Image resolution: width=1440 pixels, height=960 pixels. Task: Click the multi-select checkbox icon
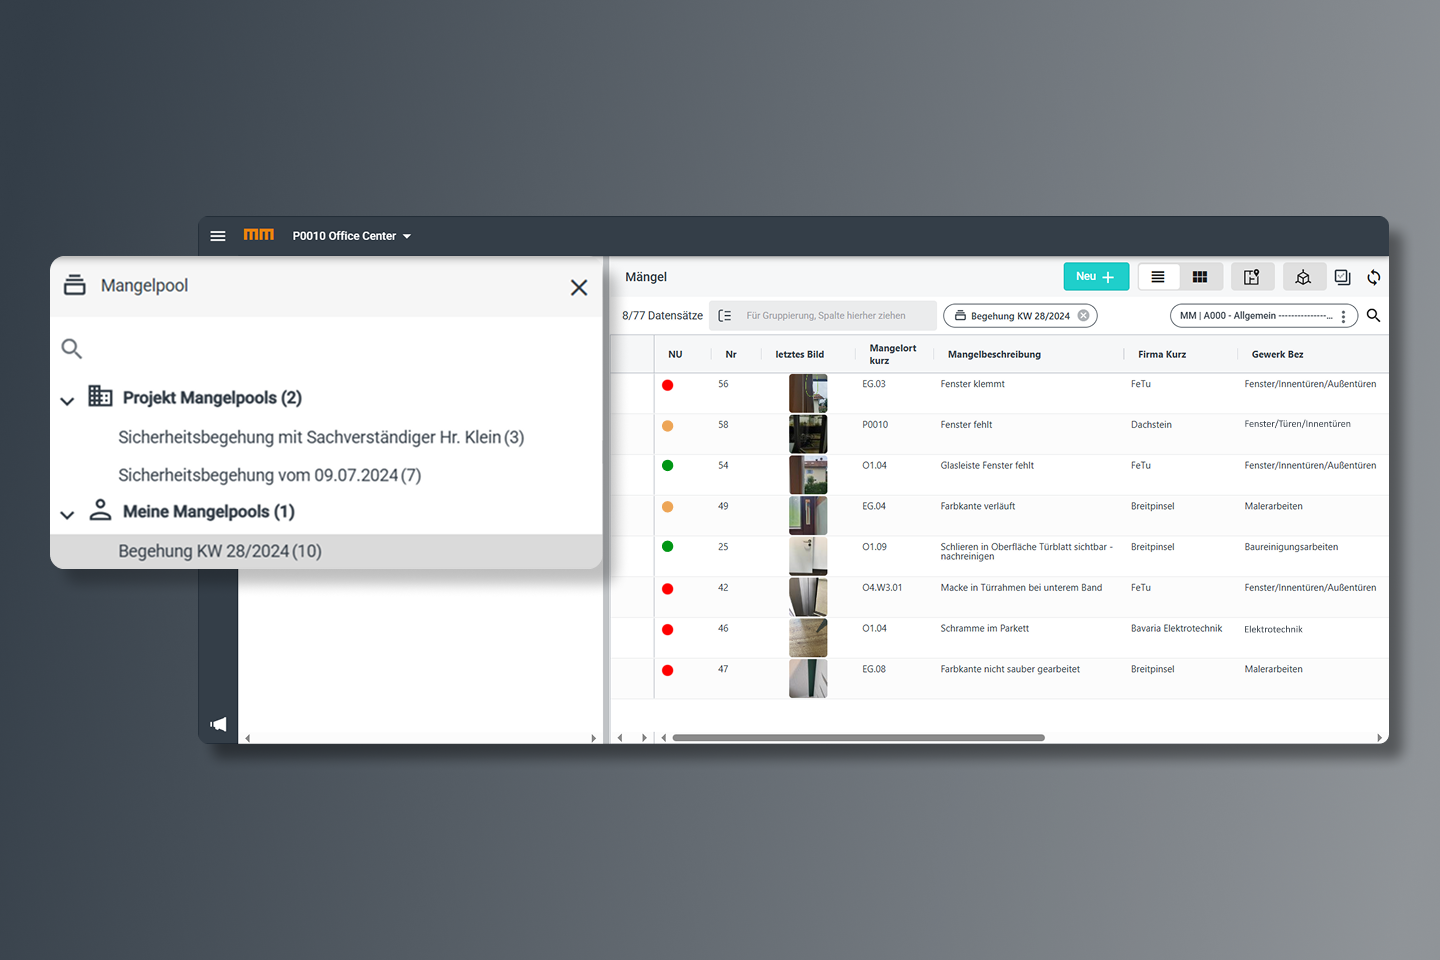click(x=1342, y=277)
